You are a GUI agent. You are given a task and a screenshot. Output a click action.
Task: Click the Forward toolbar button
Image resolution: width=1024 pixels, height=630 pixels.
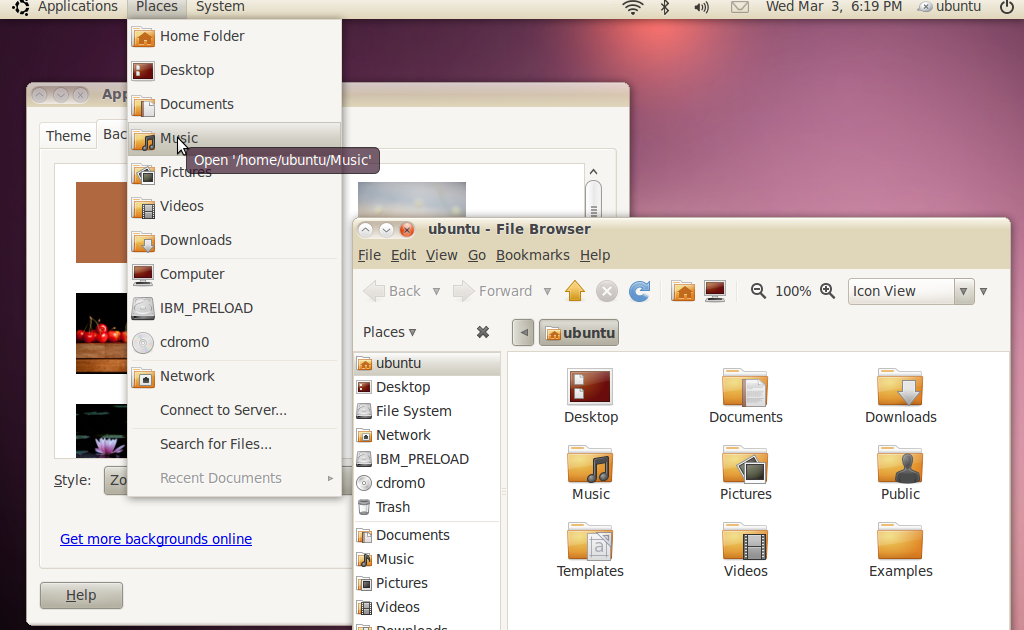click(493, 291)
